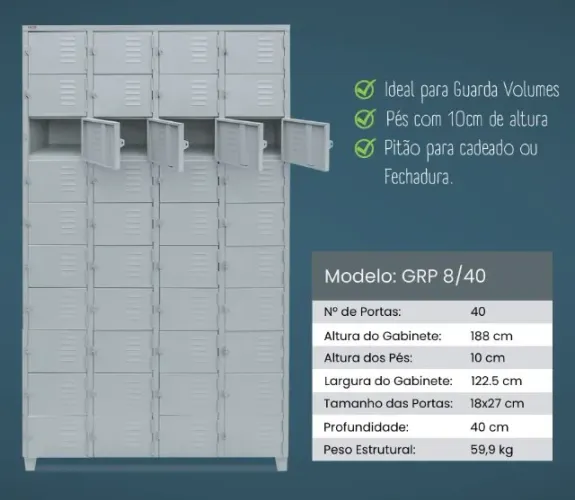This screenshot has width=575, height=500.
Task: Click the '40 cm' depth value
Action: (489, 427)
